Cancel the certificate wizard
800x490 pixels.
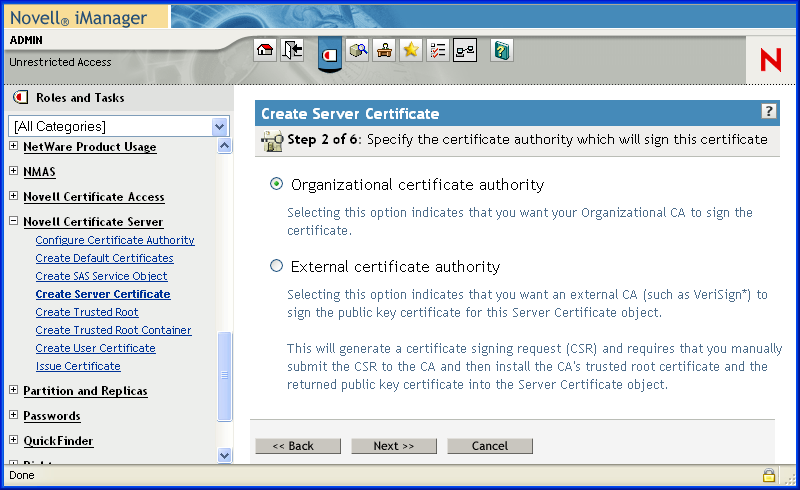coord(490,446)
